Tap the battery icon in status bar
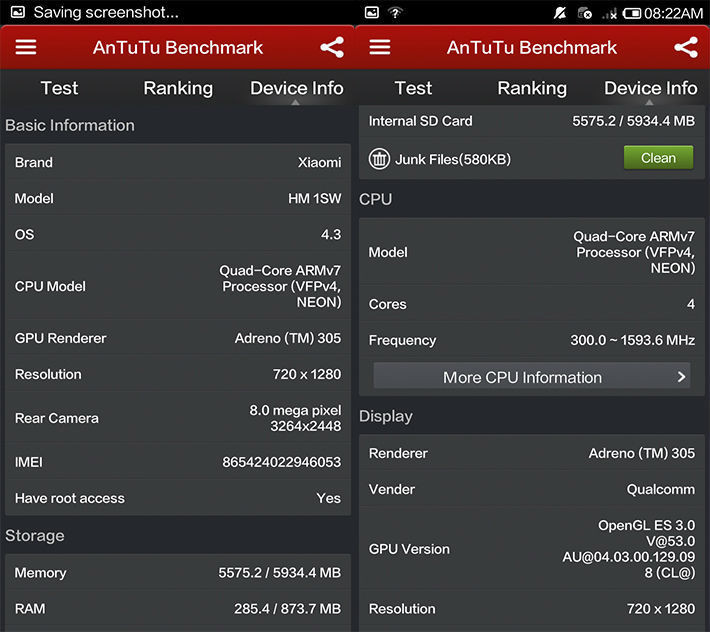 pos(632,13)
